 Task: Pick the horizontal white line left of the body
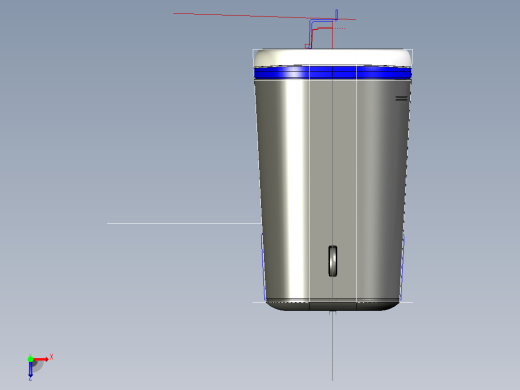(184, 223)
